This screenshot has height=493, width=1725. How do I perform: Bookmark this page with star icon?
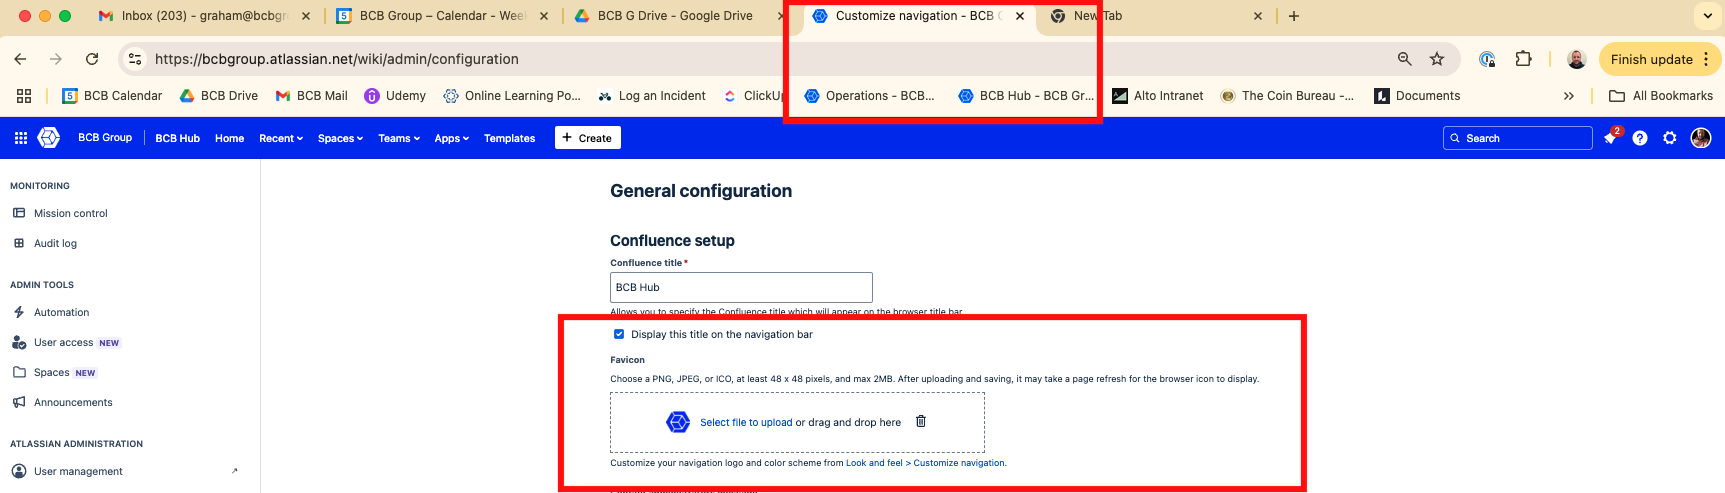(x=1437, y=59)
